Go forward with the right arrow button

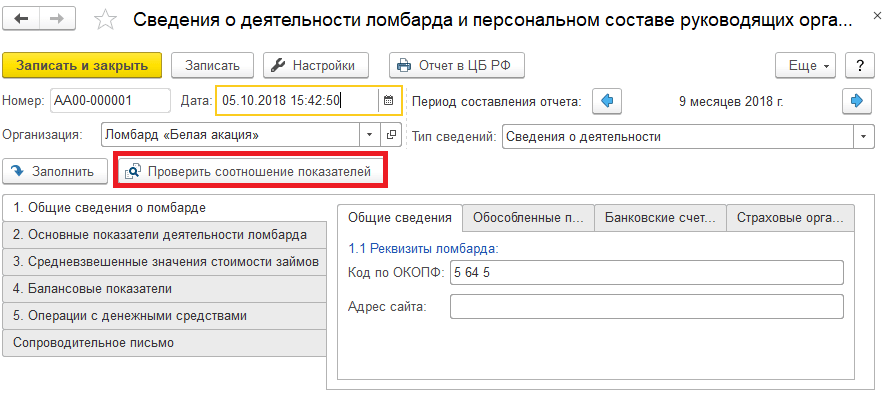click(x=57, y=19)
